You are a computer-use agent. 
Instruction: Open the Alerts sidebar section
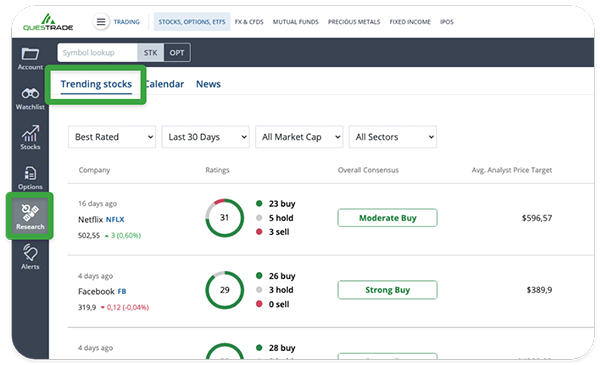pos(30,257)
